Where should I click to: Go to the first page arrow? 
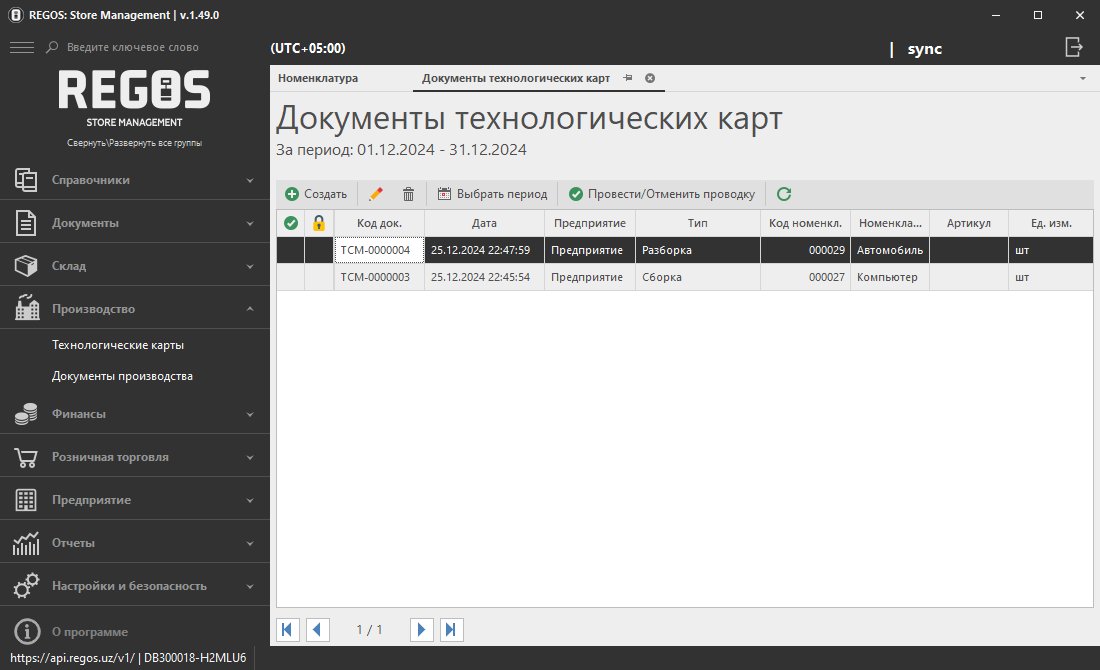pos(288,629)
